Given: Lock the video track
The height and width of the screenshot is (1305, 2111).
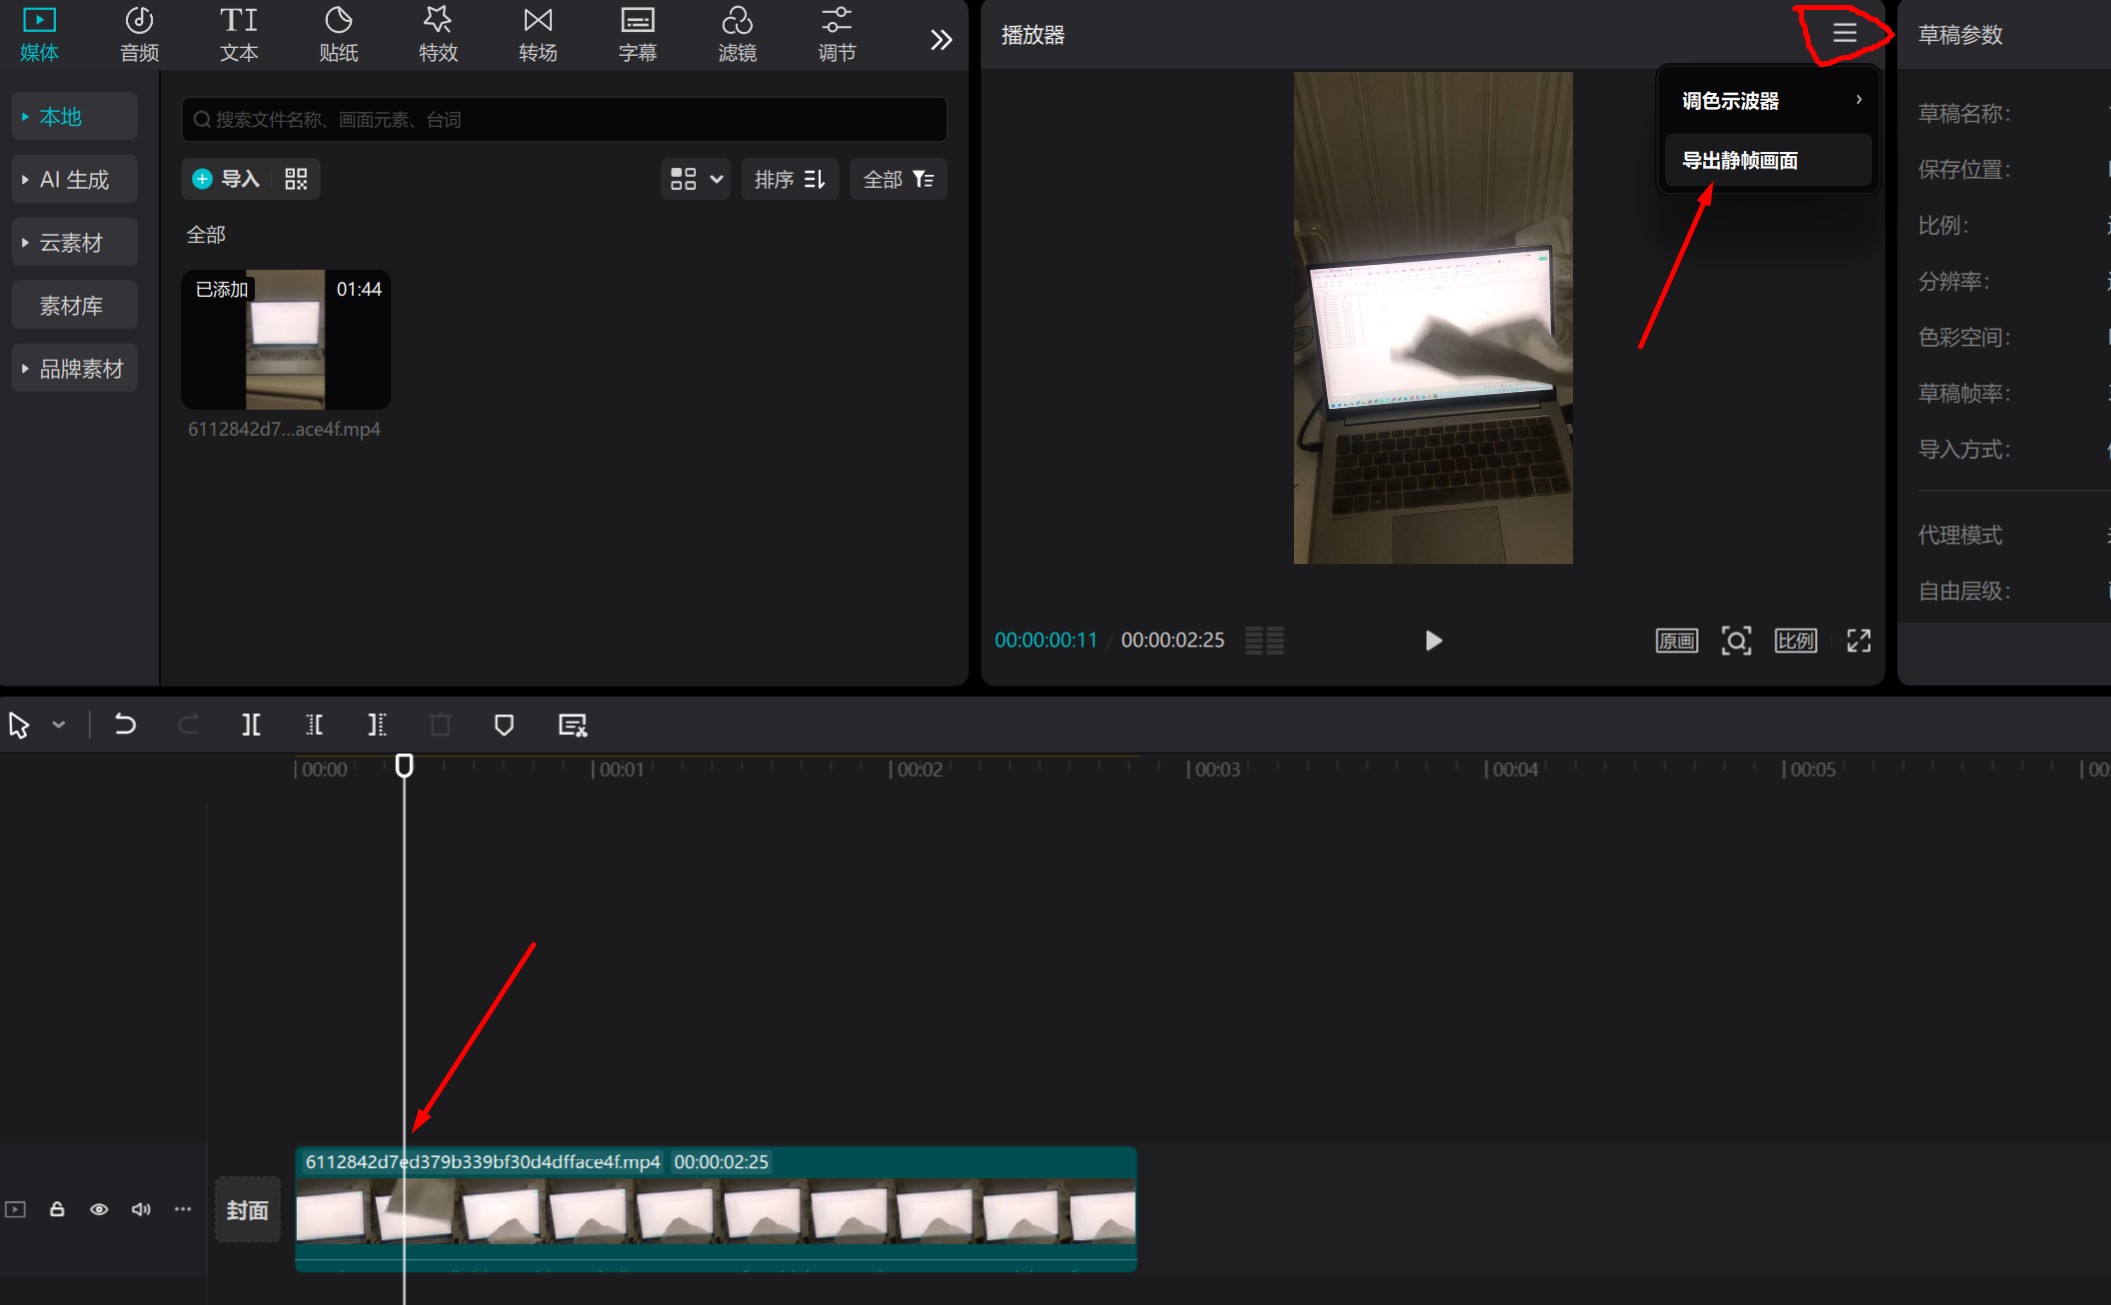Looking at the screenshot, I should 57,1209.
